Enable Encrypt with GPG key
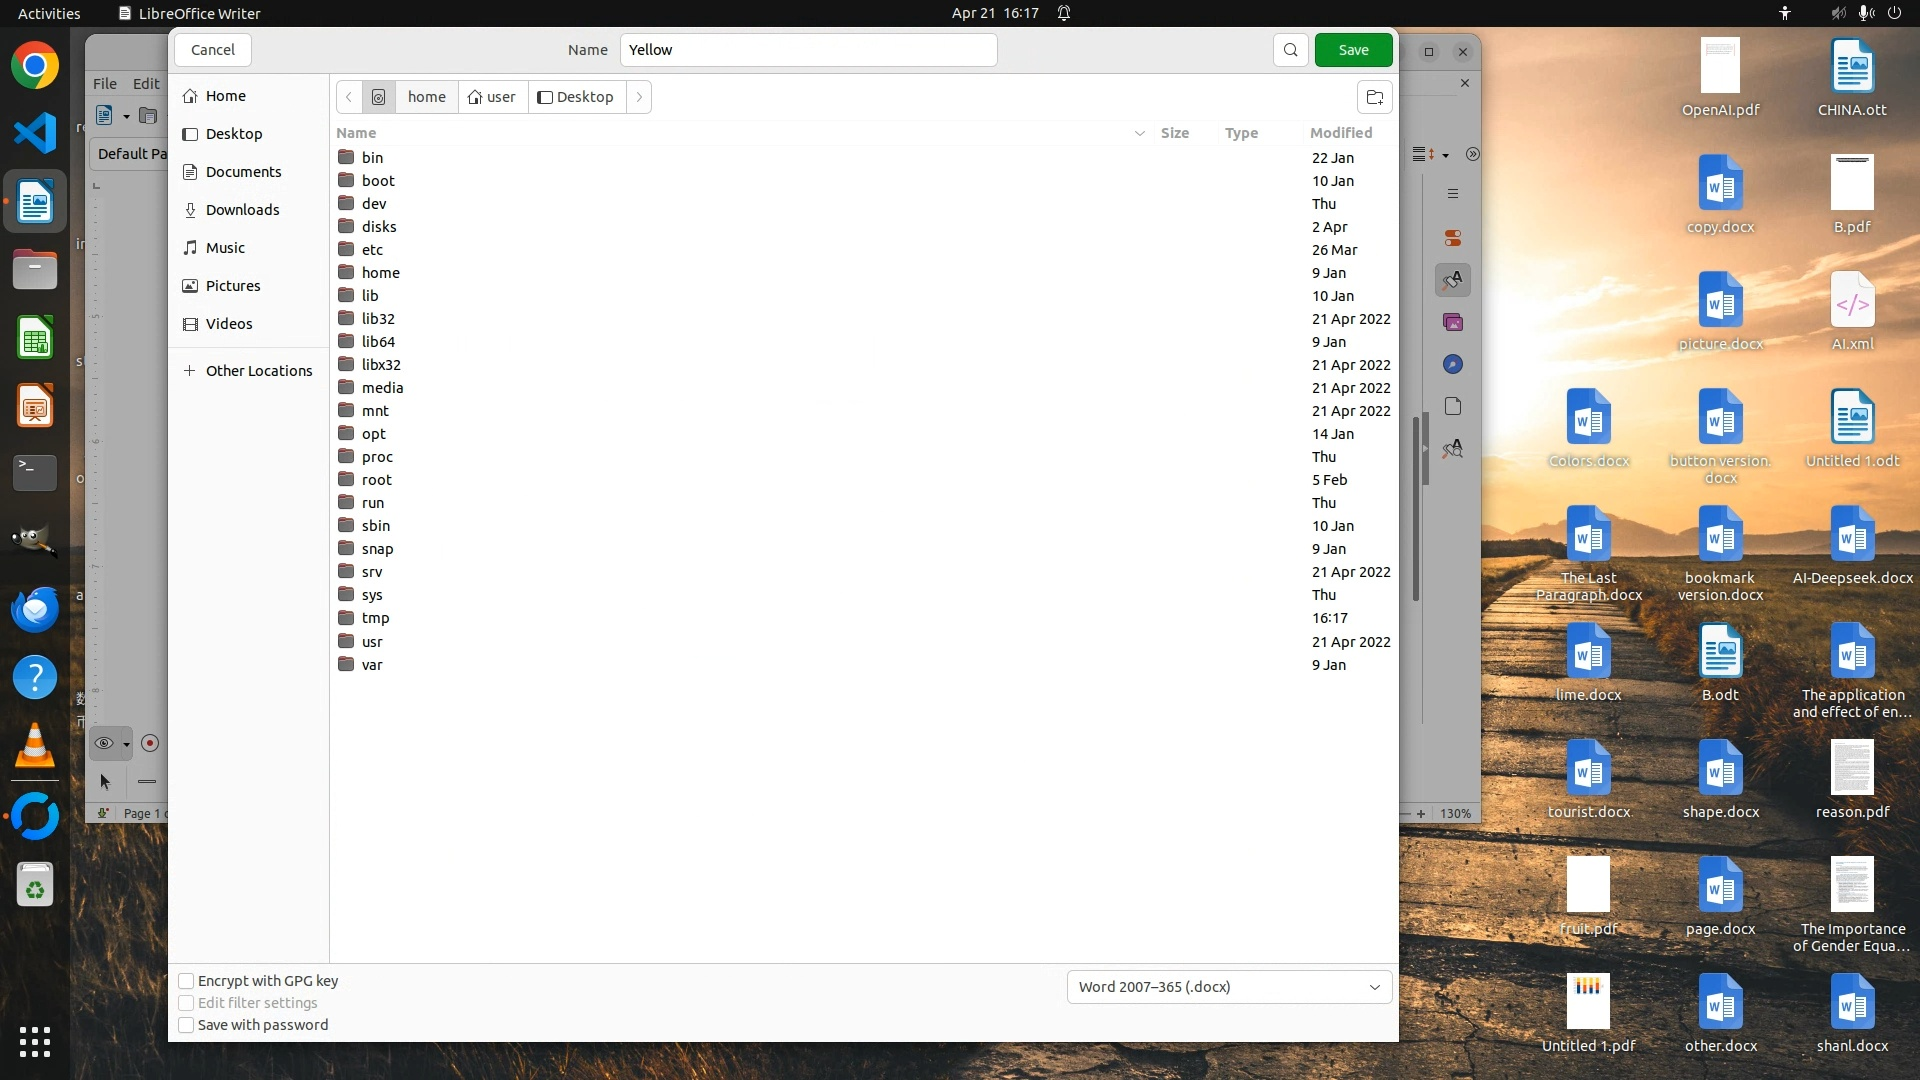The image size is (1920, 1080). (x=186, y=981)
